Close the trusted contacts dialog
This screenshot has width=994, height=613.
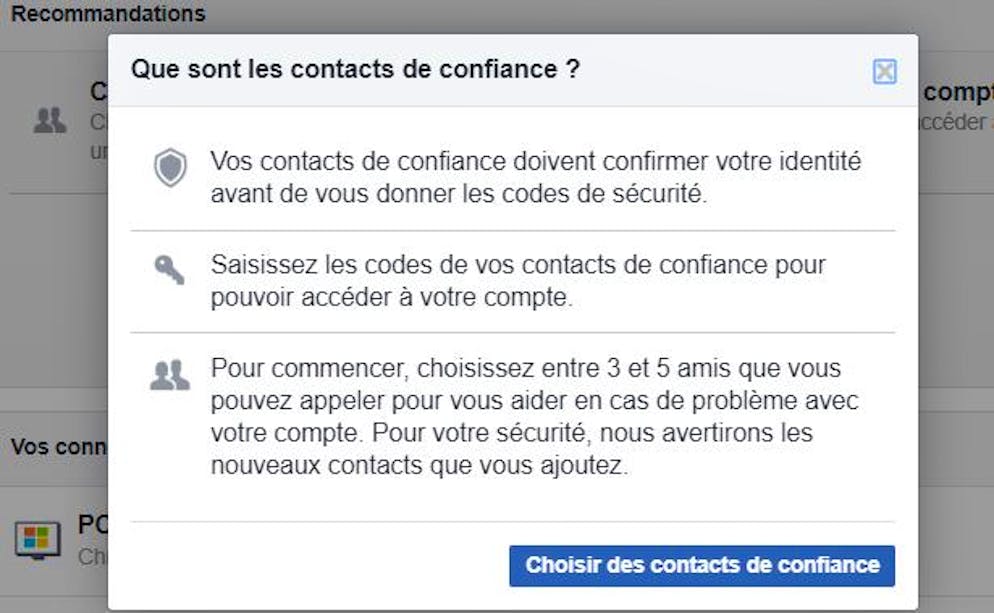point(884,72)
